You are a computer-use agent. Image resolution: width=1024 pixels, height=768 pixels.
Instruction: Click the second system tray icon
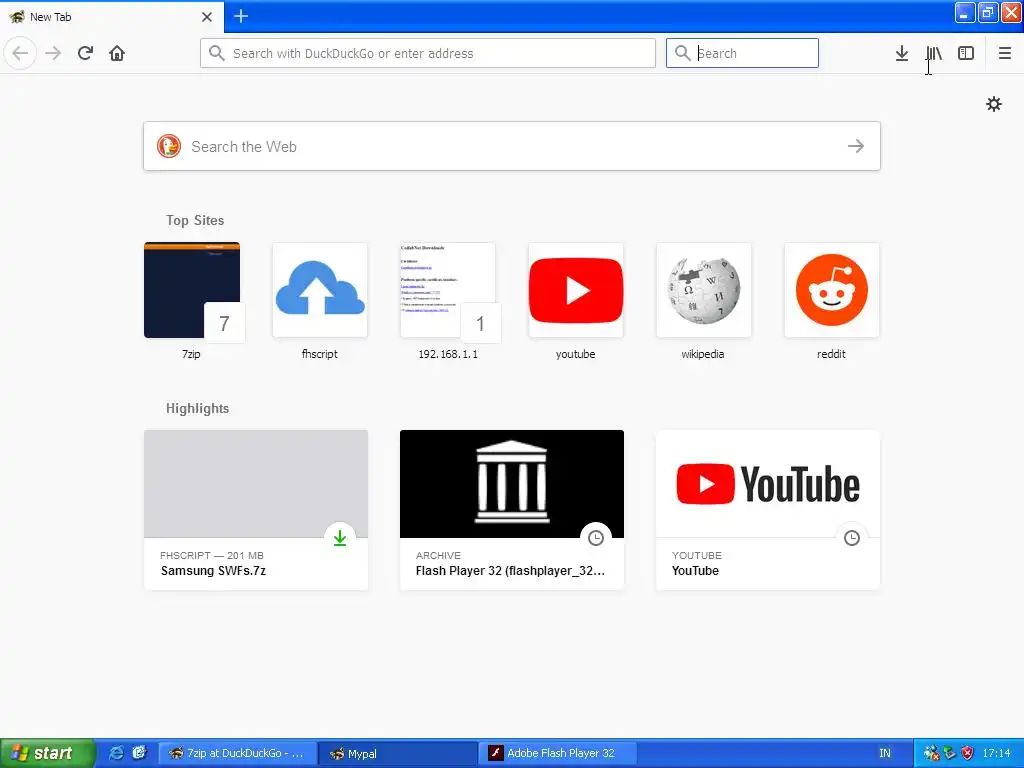pyautogui.click(x=950, y=753)
